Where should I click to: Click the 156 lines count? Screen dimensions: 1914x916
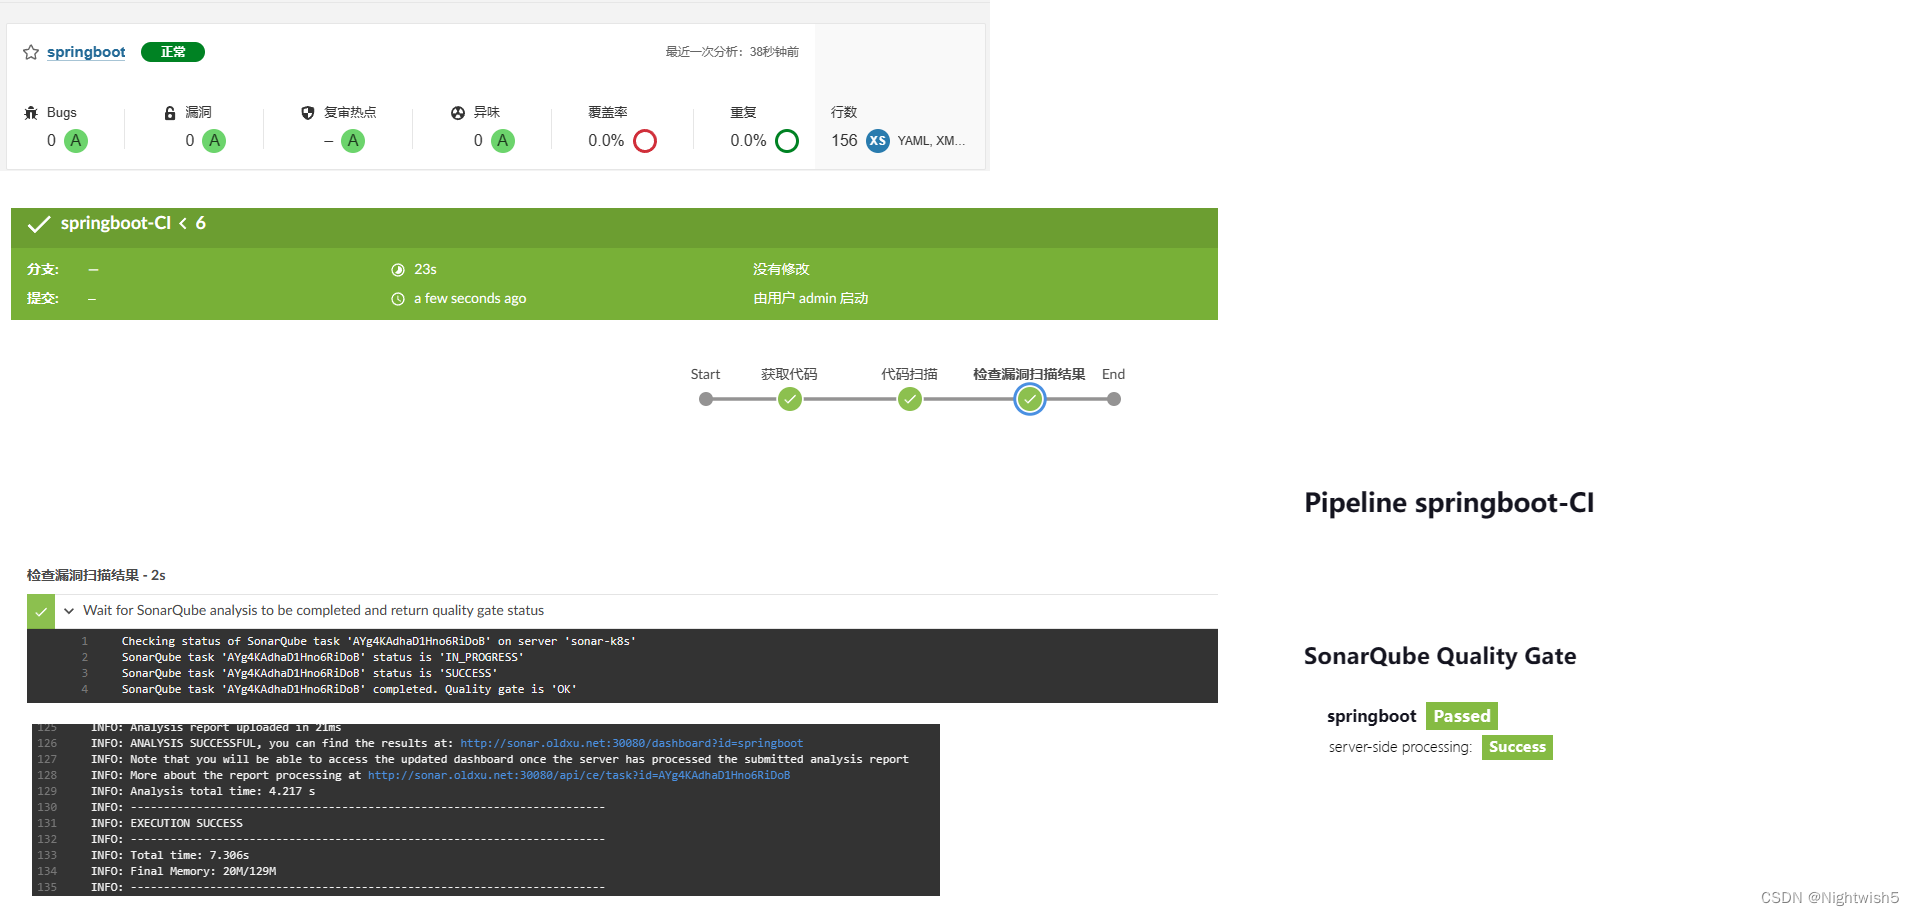(844, 141)
